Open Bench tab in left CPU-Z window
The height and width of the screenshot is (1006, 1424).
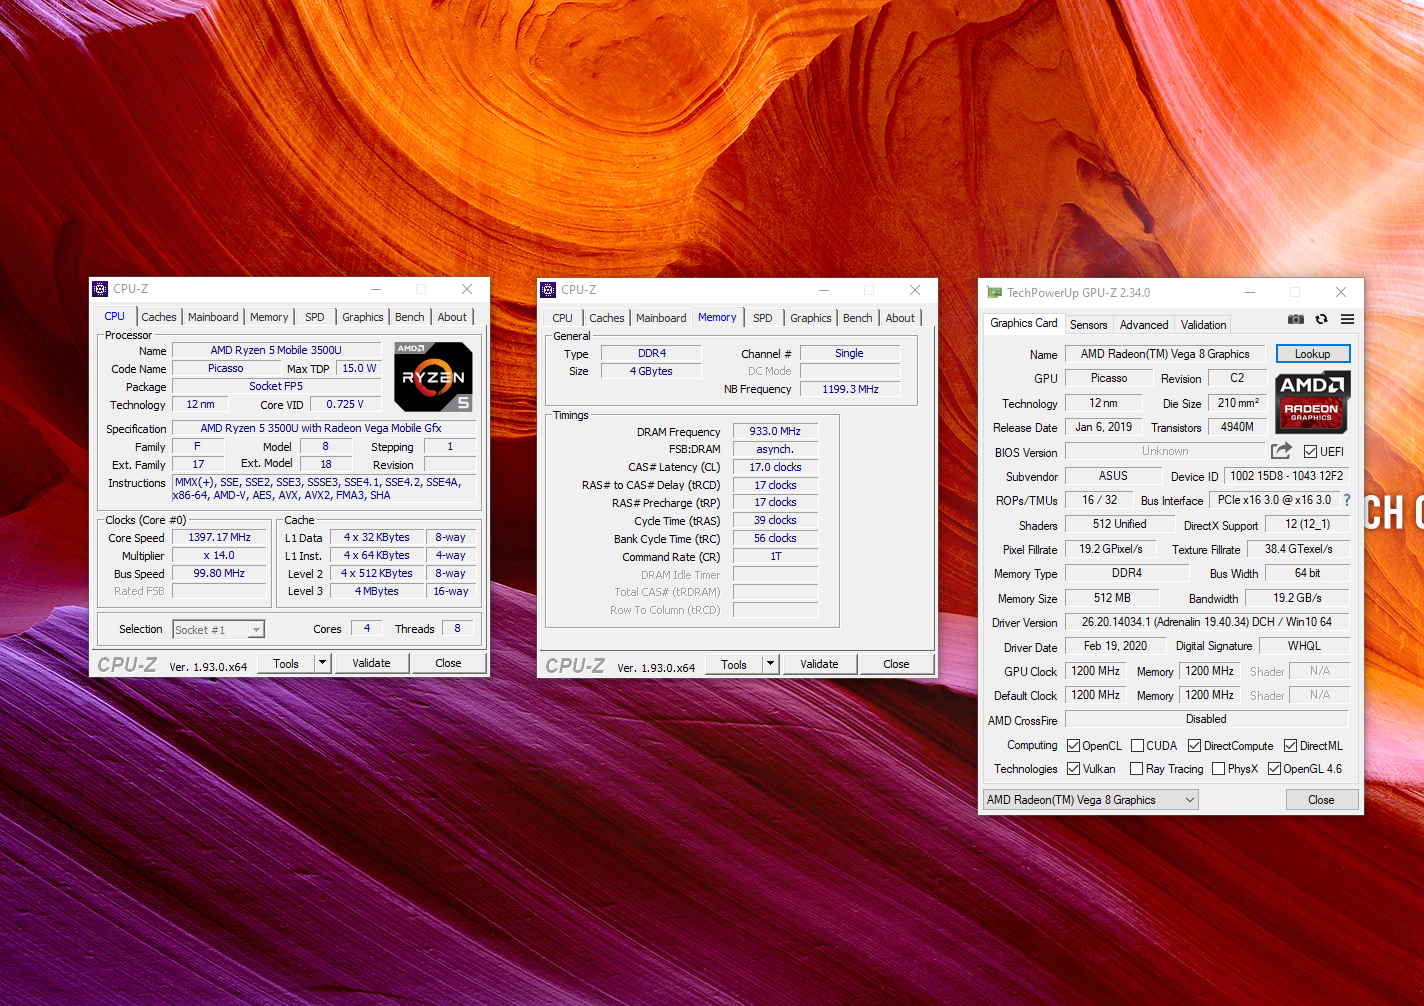click(409, 317)
